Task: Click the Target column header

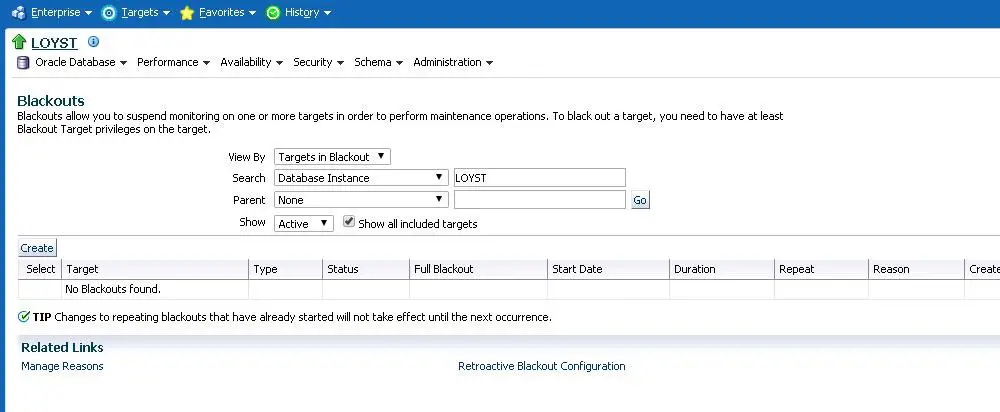Action: [x=155, y=269]
